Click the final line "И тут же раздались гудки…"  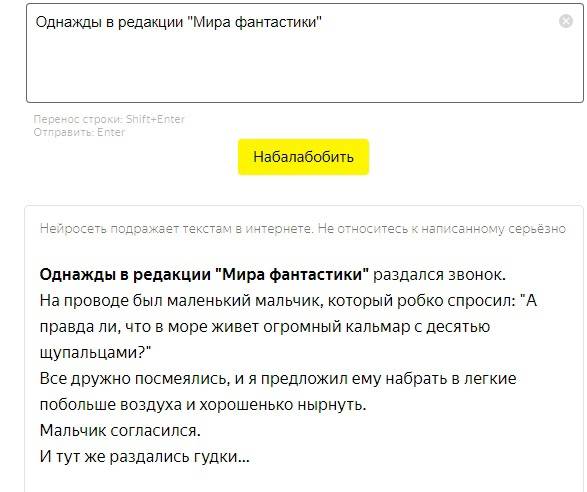145,456
